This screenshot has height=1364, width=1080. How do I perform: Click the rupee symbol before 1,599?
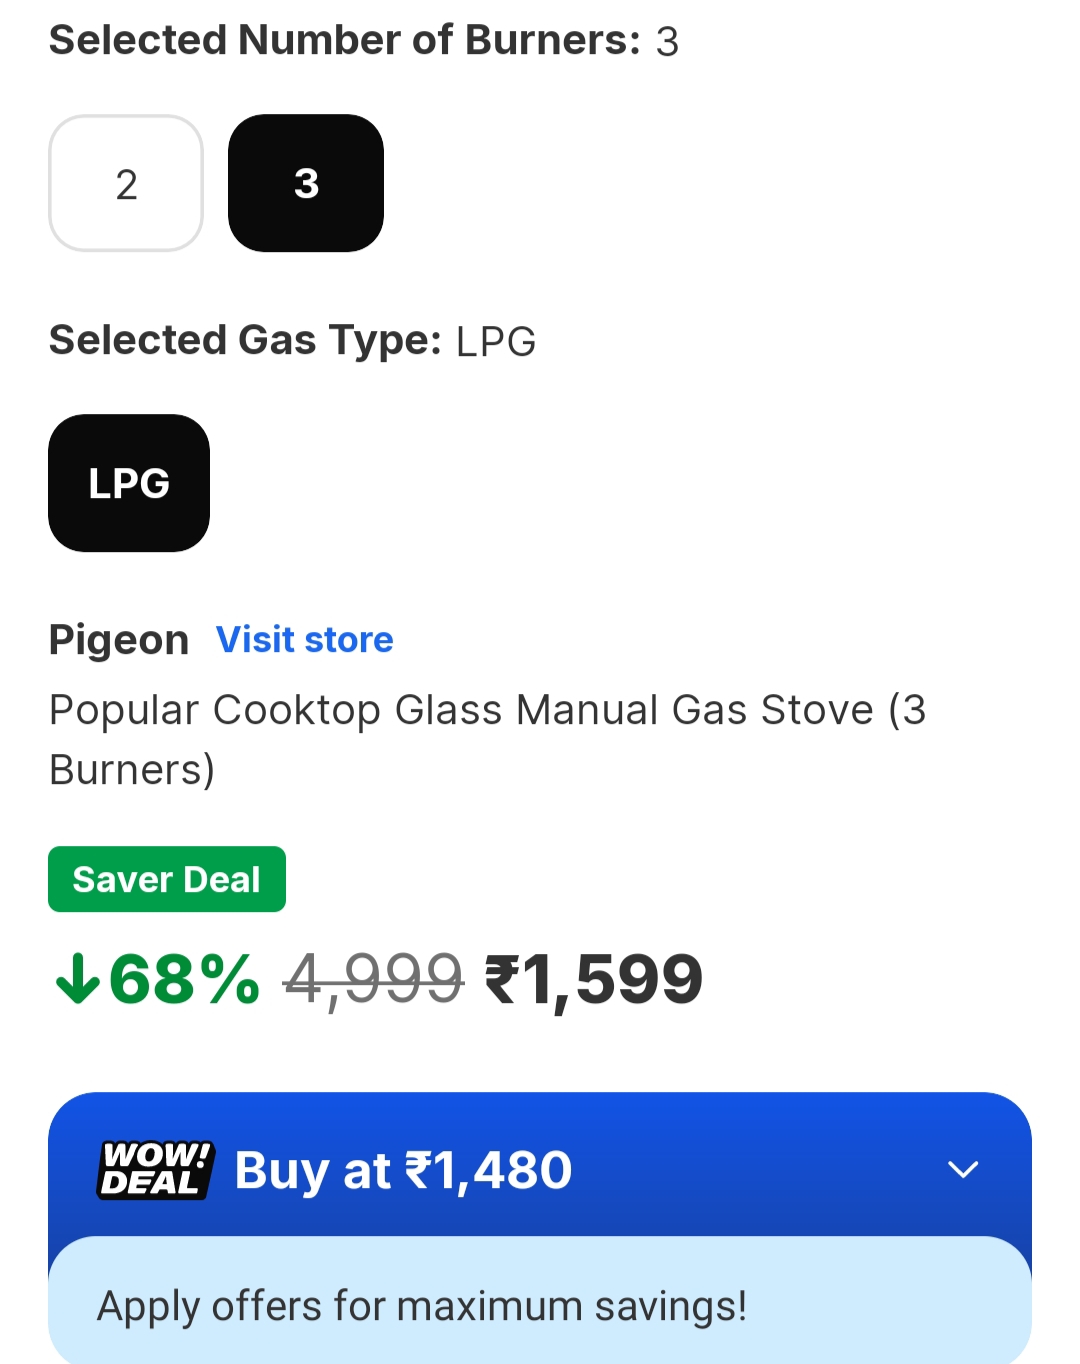pos(502,978)
